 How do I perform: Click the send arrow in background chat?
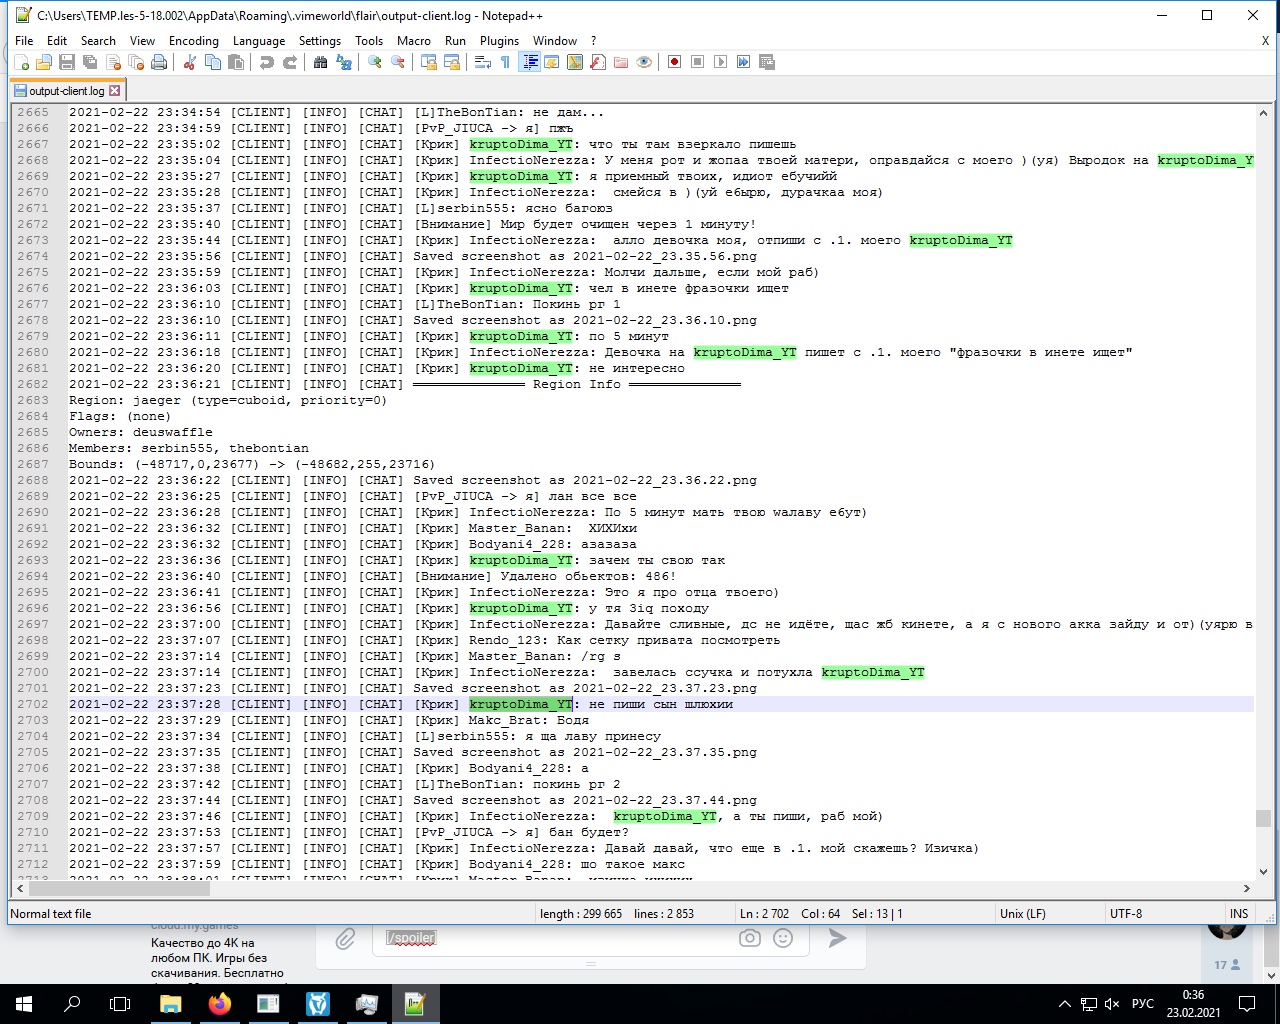[837, 938]
